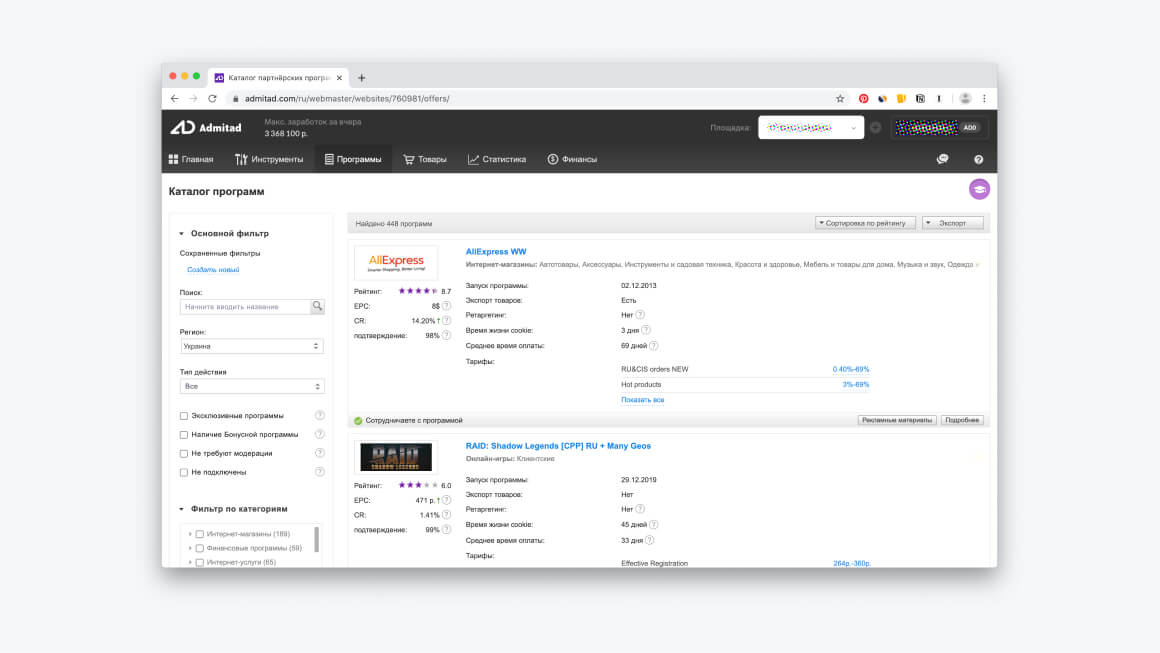This screenshot has height=653, width=1160.
Task: Open the Chrome profile avatar
Action: click(965, 98)
